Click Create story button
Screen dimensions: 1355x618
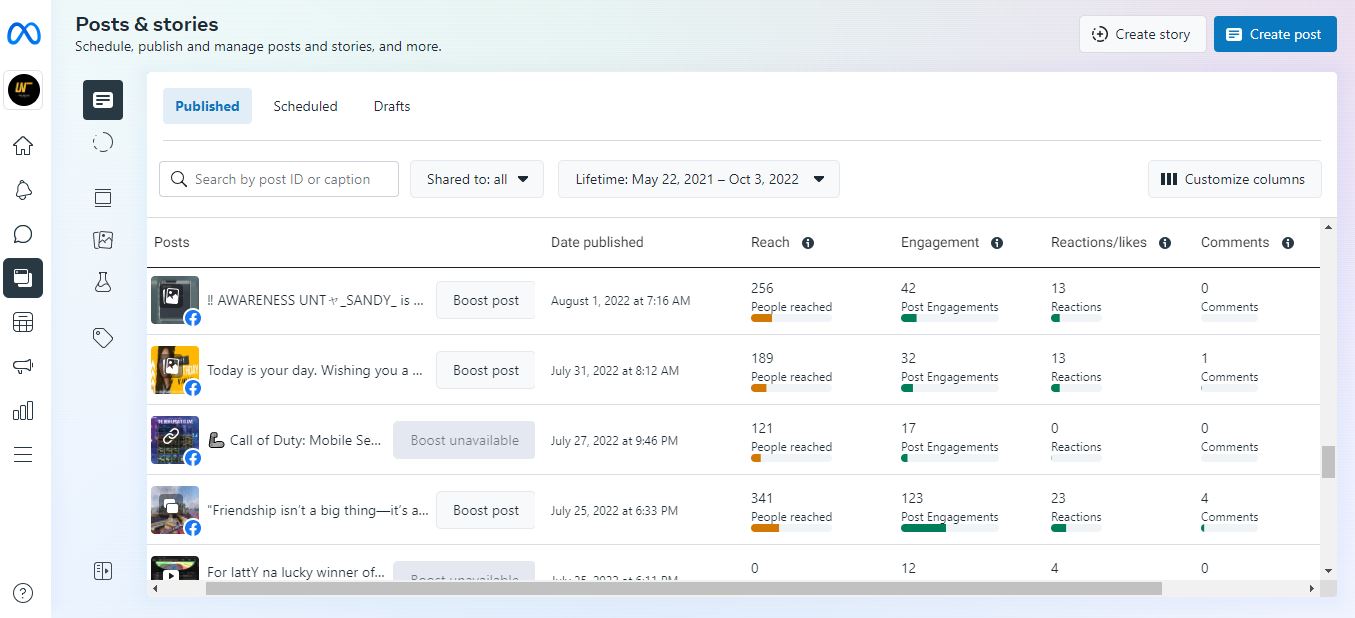tap(1142, 34)
